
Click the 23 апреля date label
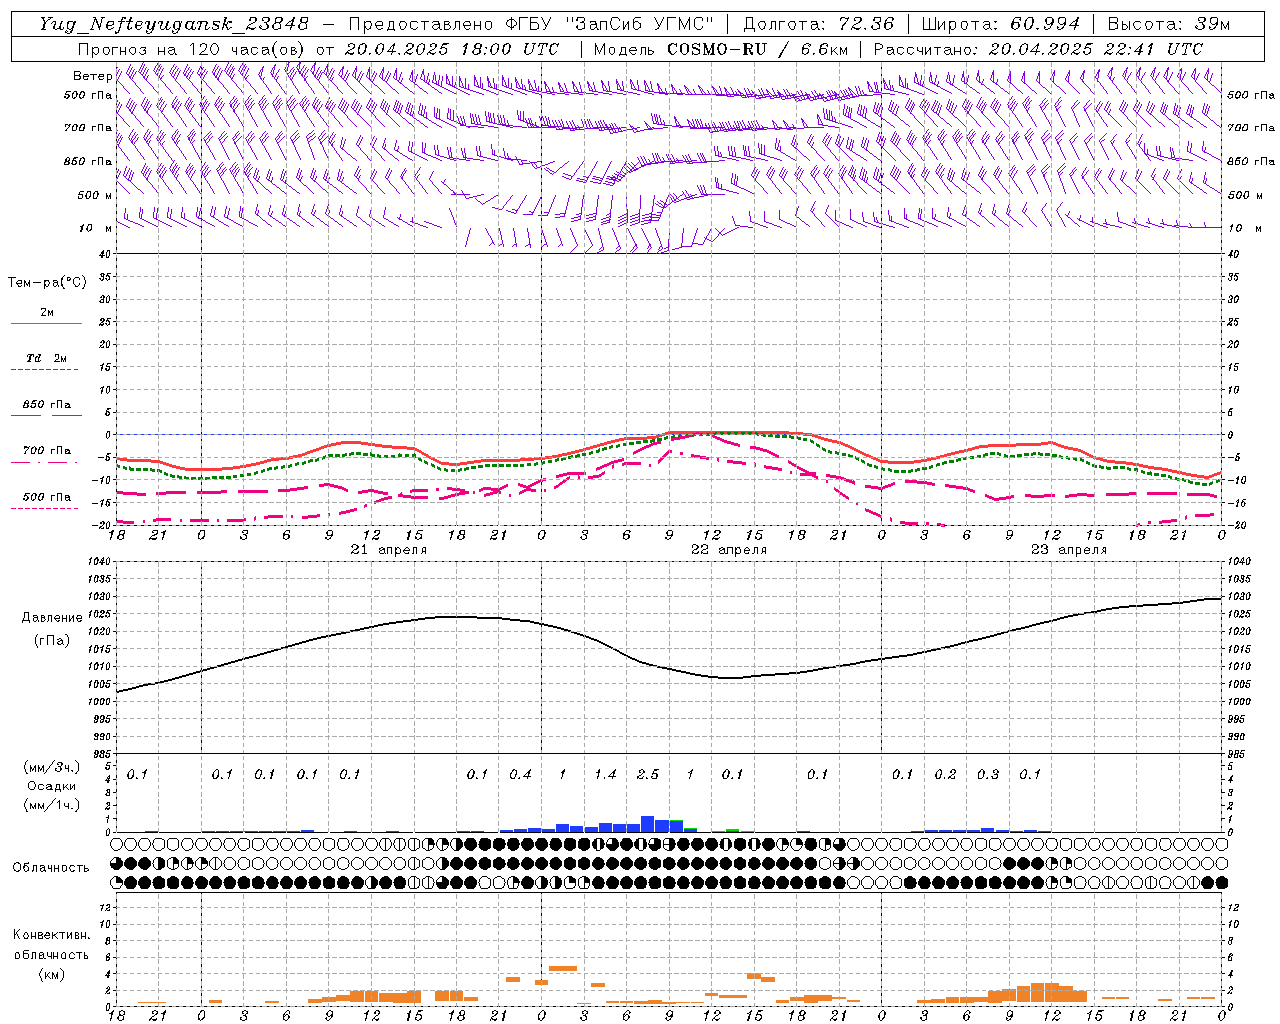[x=1069, y=550]
